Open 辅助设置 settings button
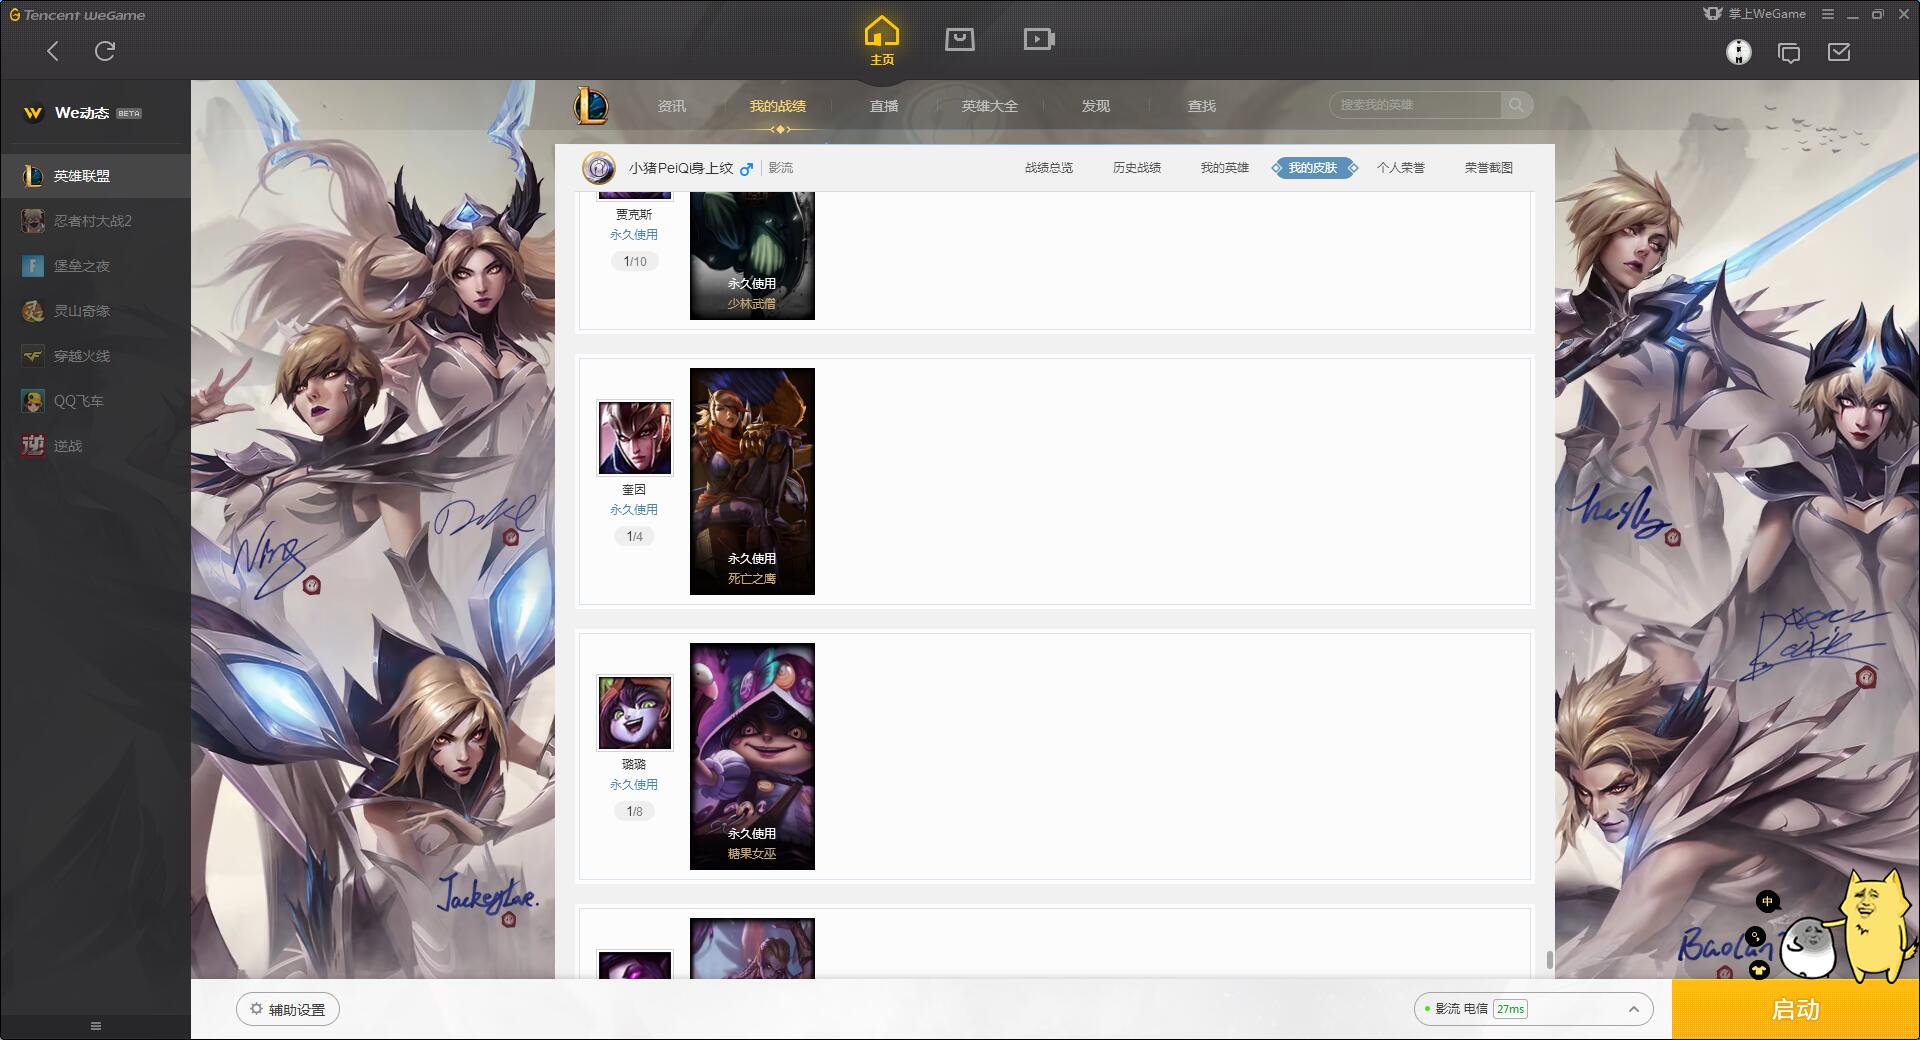Image resolution: width=1920 pixels, height=1040 pixels. pos(288,1010)
